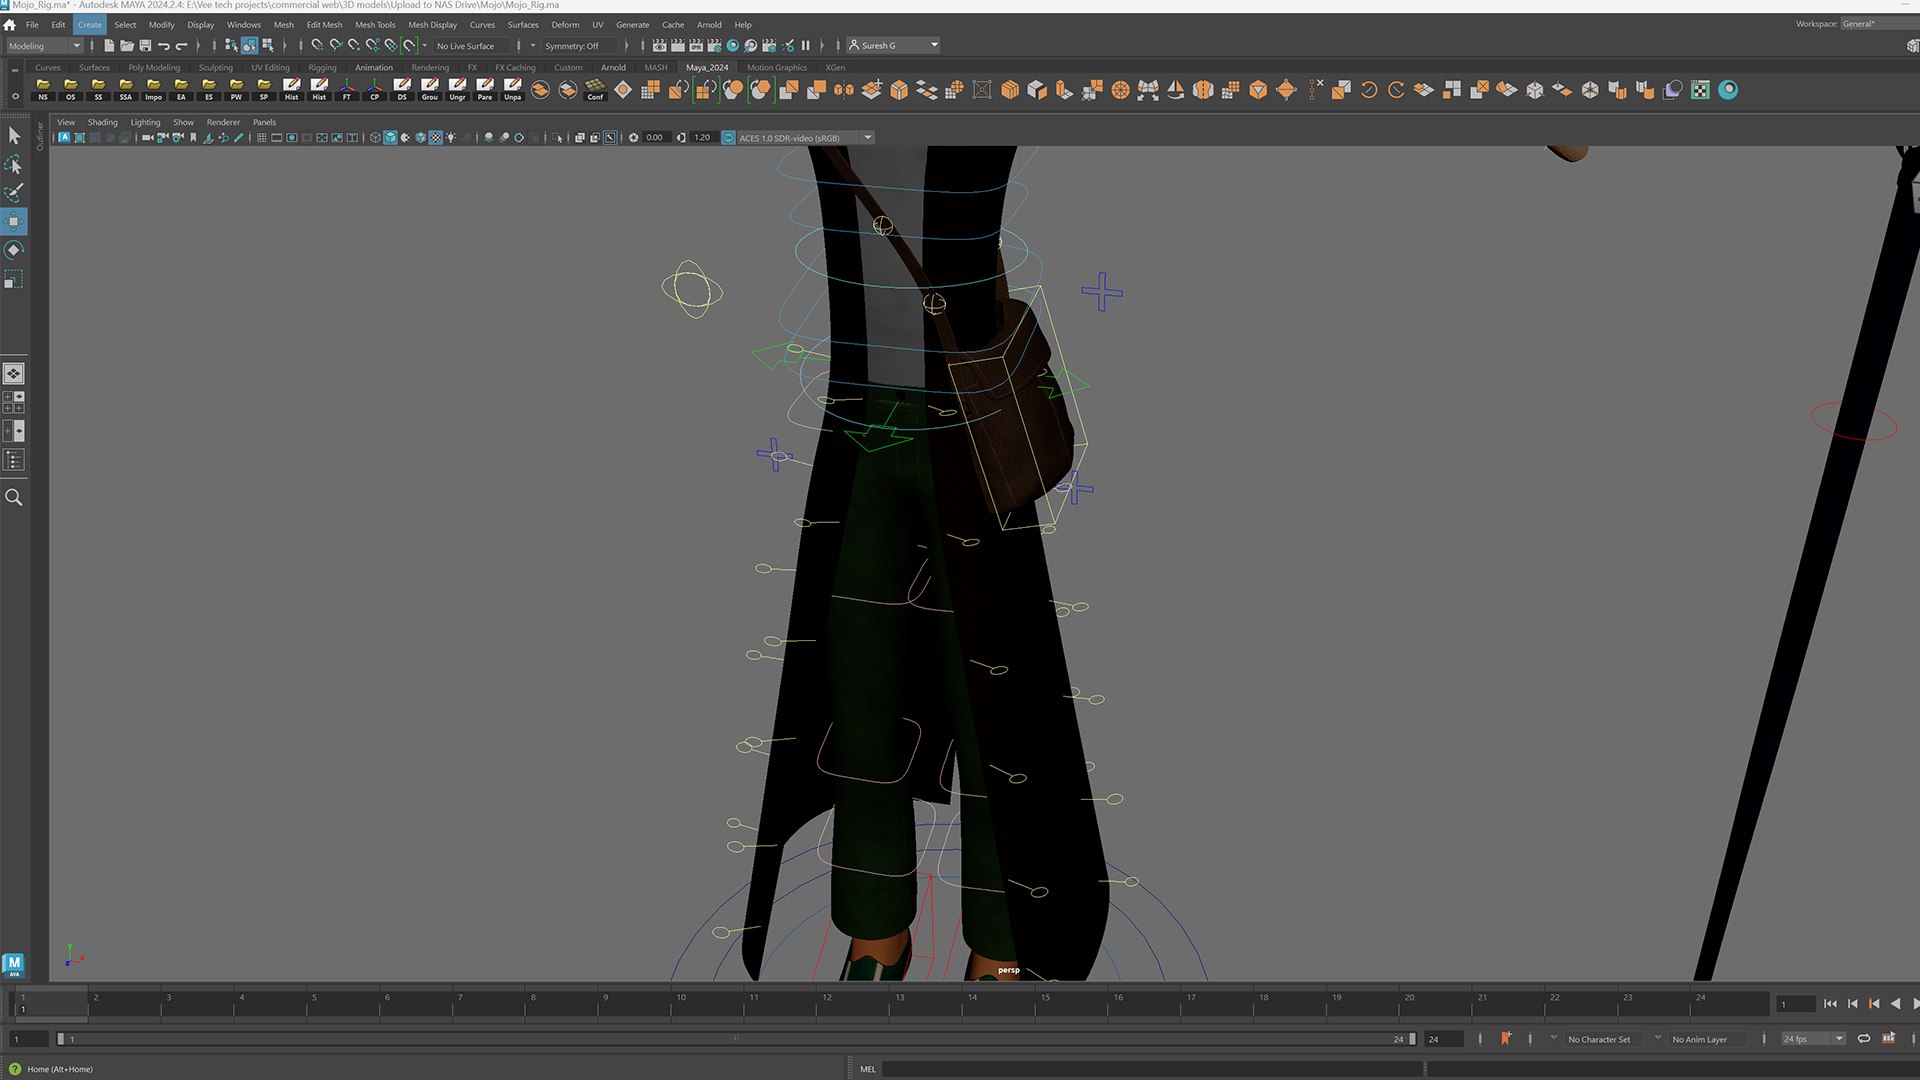Toggle select by component type mode
Image resolution: width=1920 pixels, height=1080 pixels.
click(x=267, y=46)
